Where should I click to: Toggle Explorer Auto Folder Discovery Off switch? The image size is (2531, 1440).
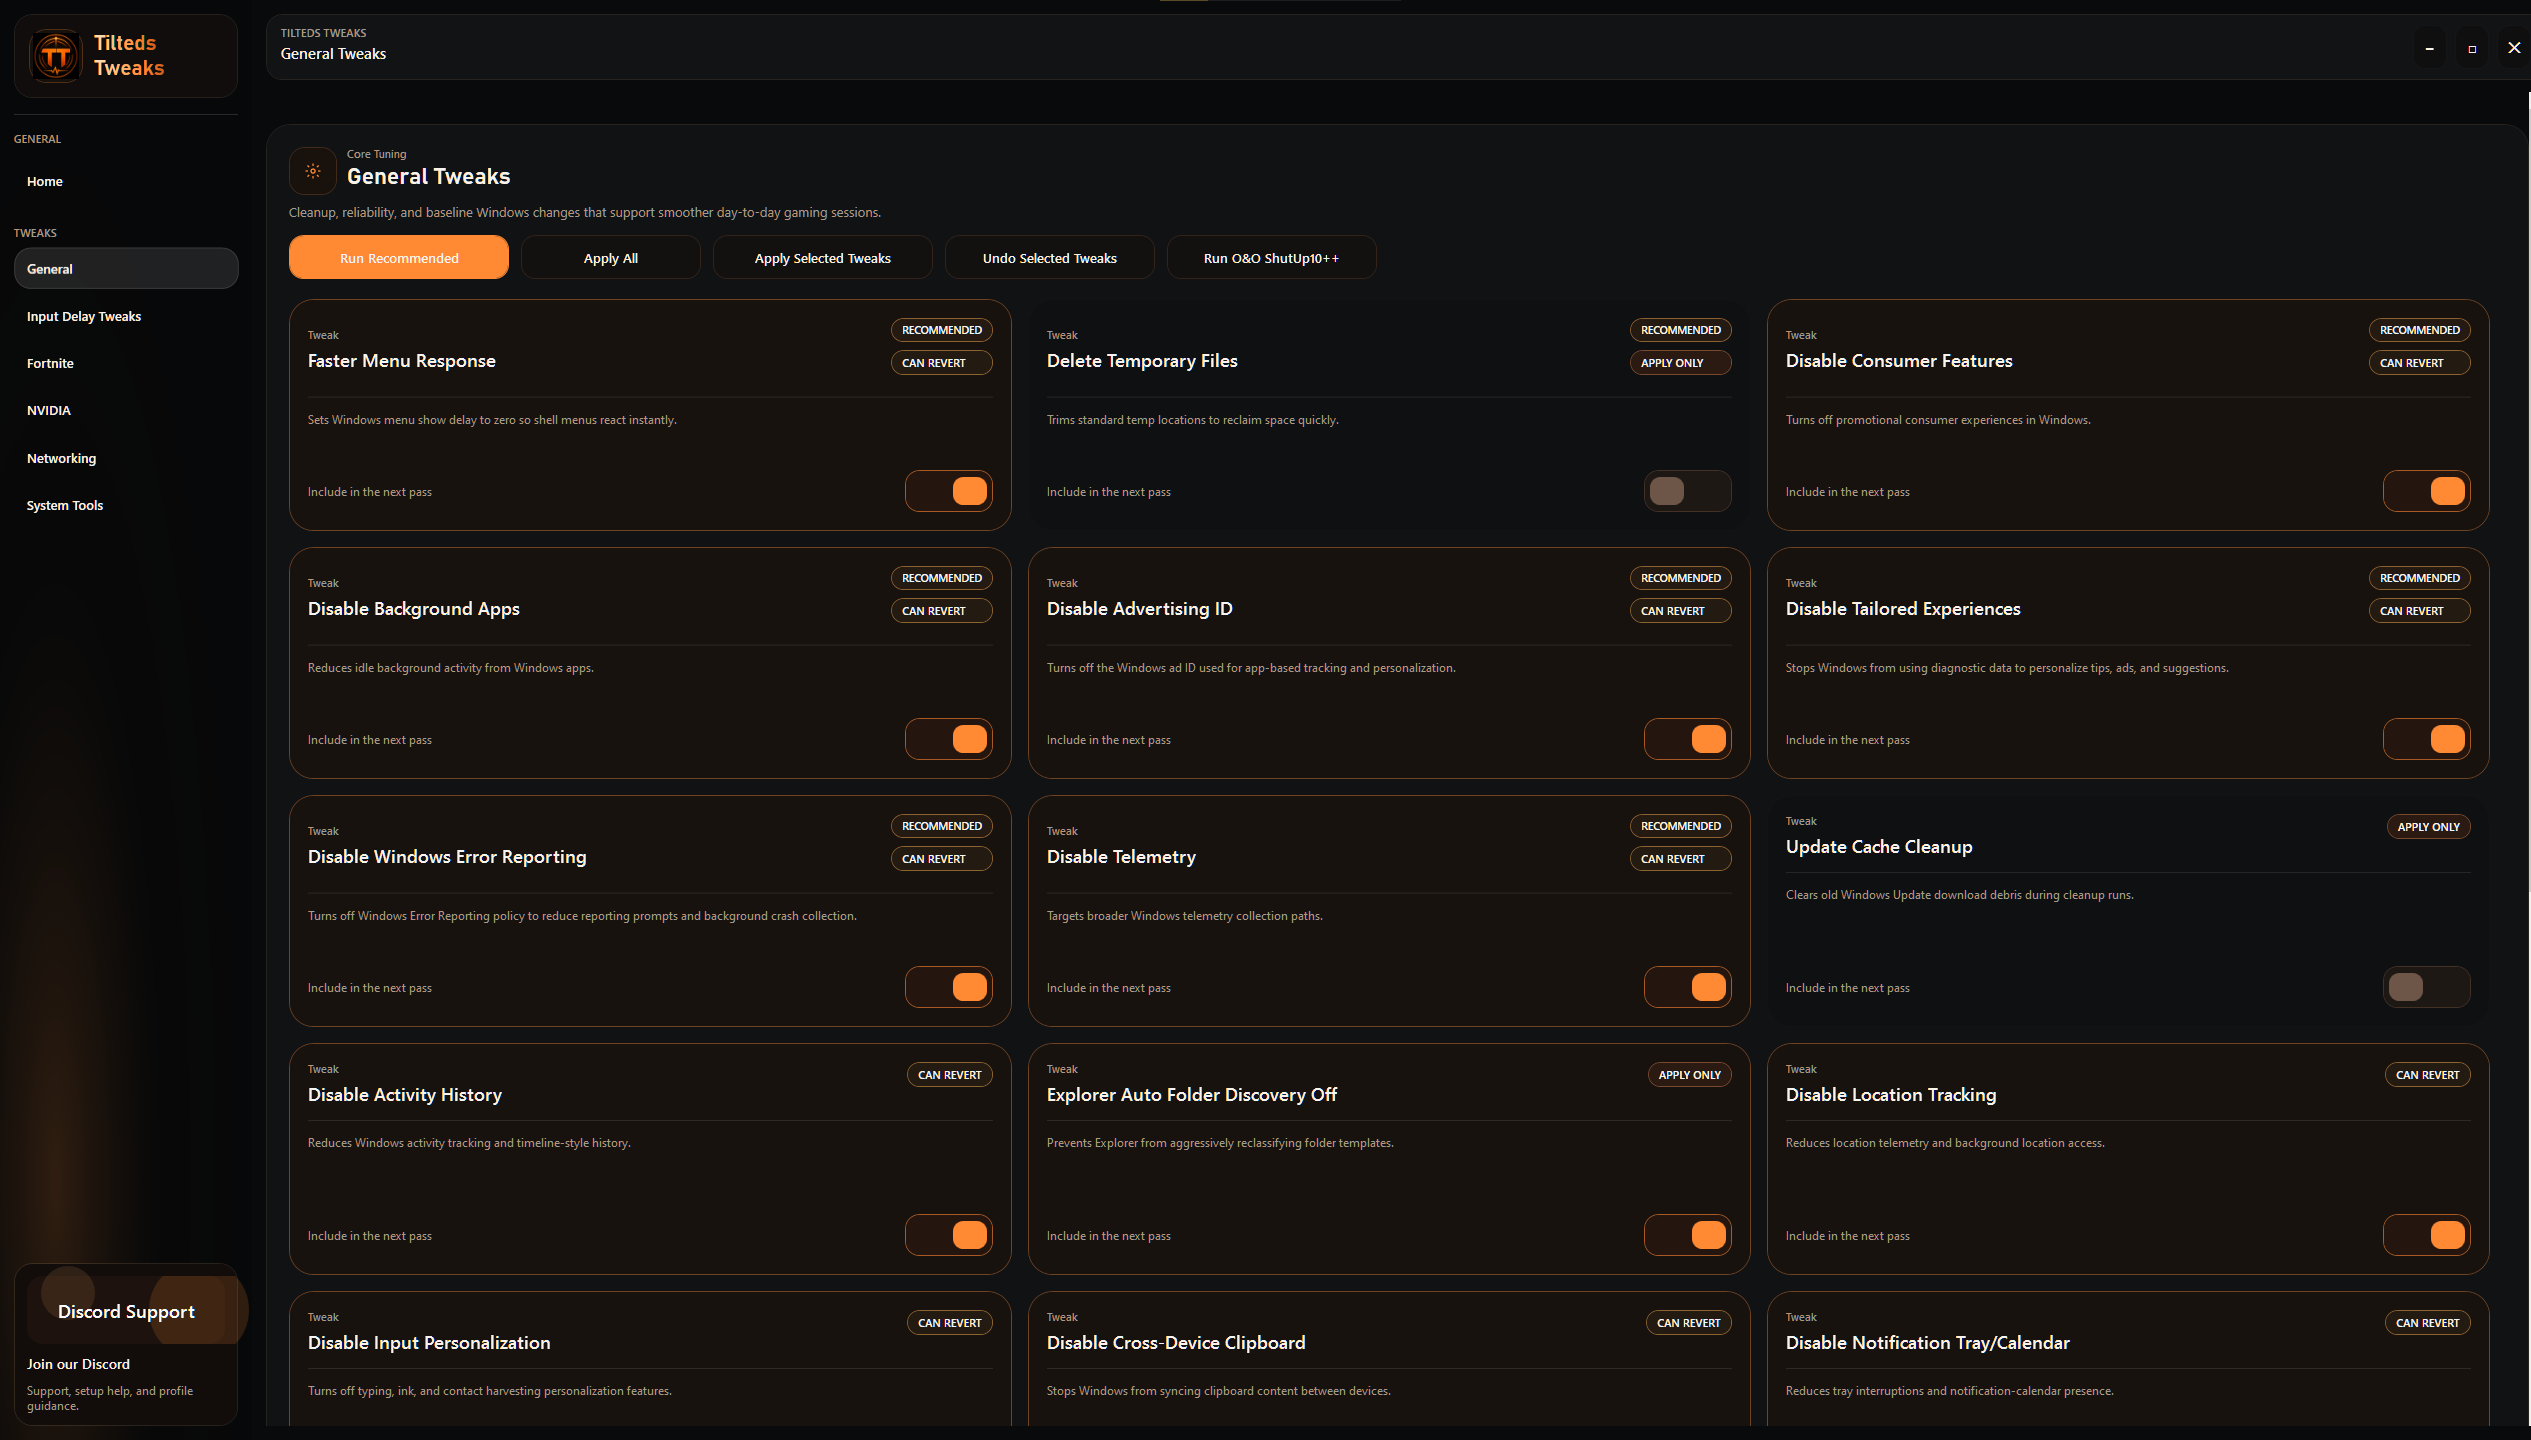click(1687, 1235)
